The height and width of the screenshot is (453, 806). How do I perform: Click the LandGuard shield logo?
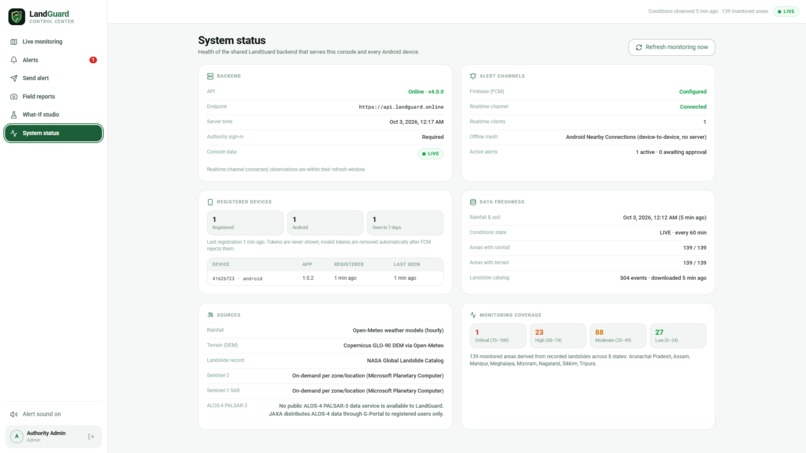16,16
